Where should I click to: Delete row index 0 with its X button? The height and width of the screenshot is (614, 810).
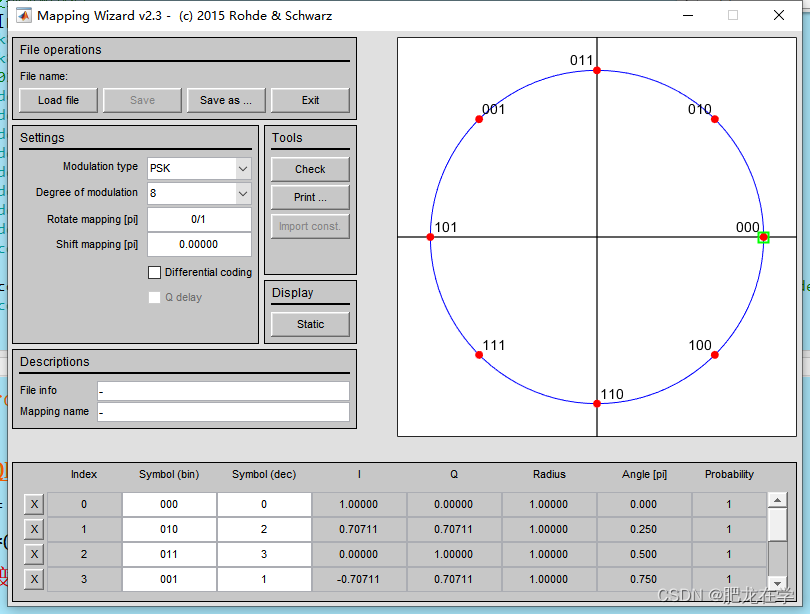tap(34, 504)
